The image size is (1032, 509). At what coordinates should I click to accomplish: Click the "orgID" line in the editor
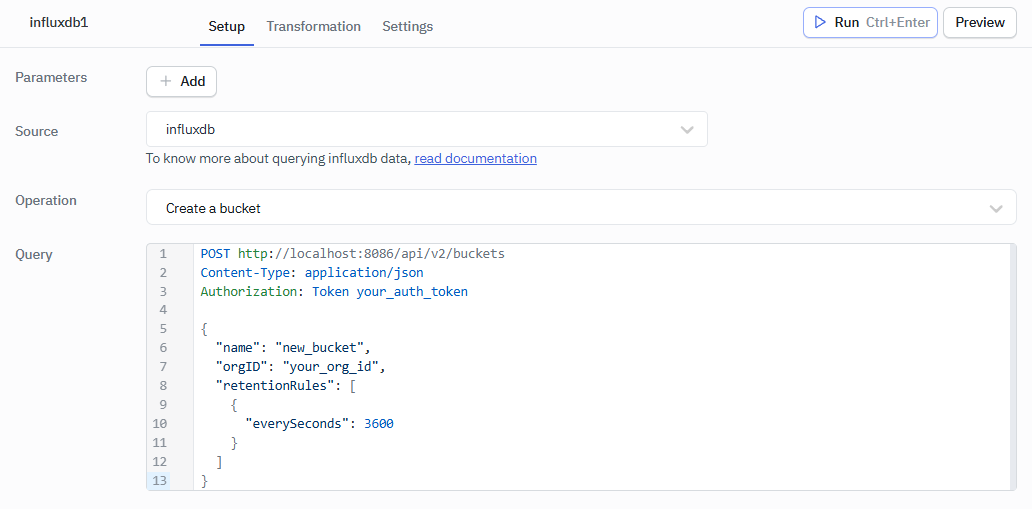[300, 367]
